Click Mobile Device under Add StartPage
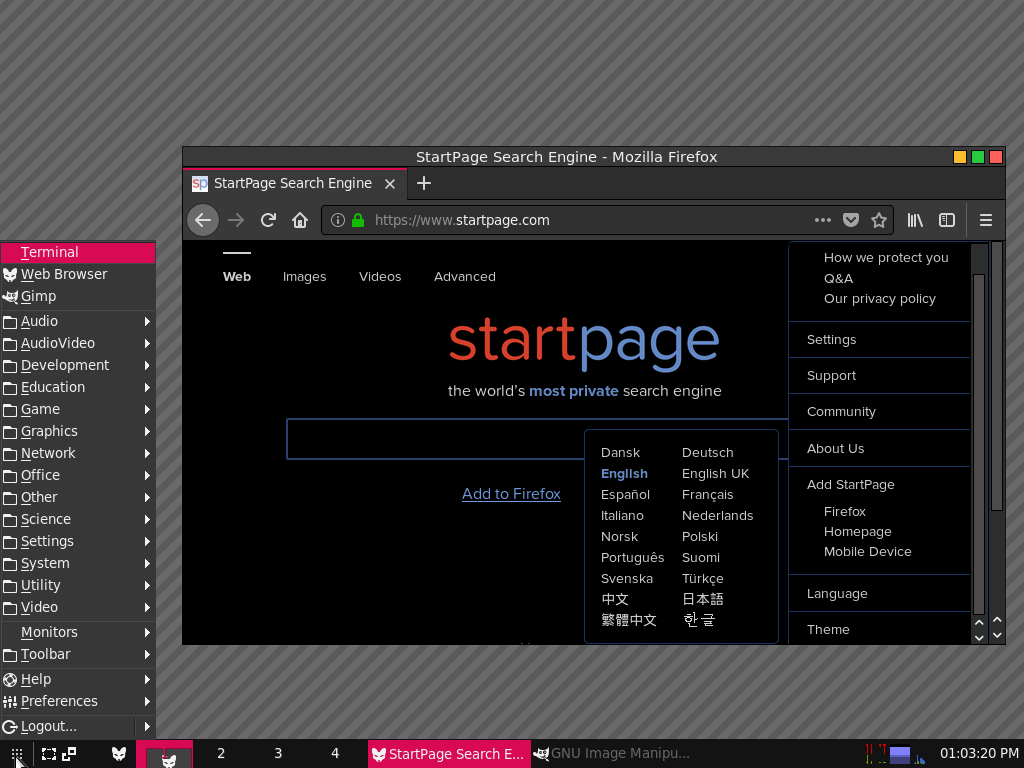Image resolution: width=1024 pixels, height=768 pixels. (867, 552)
